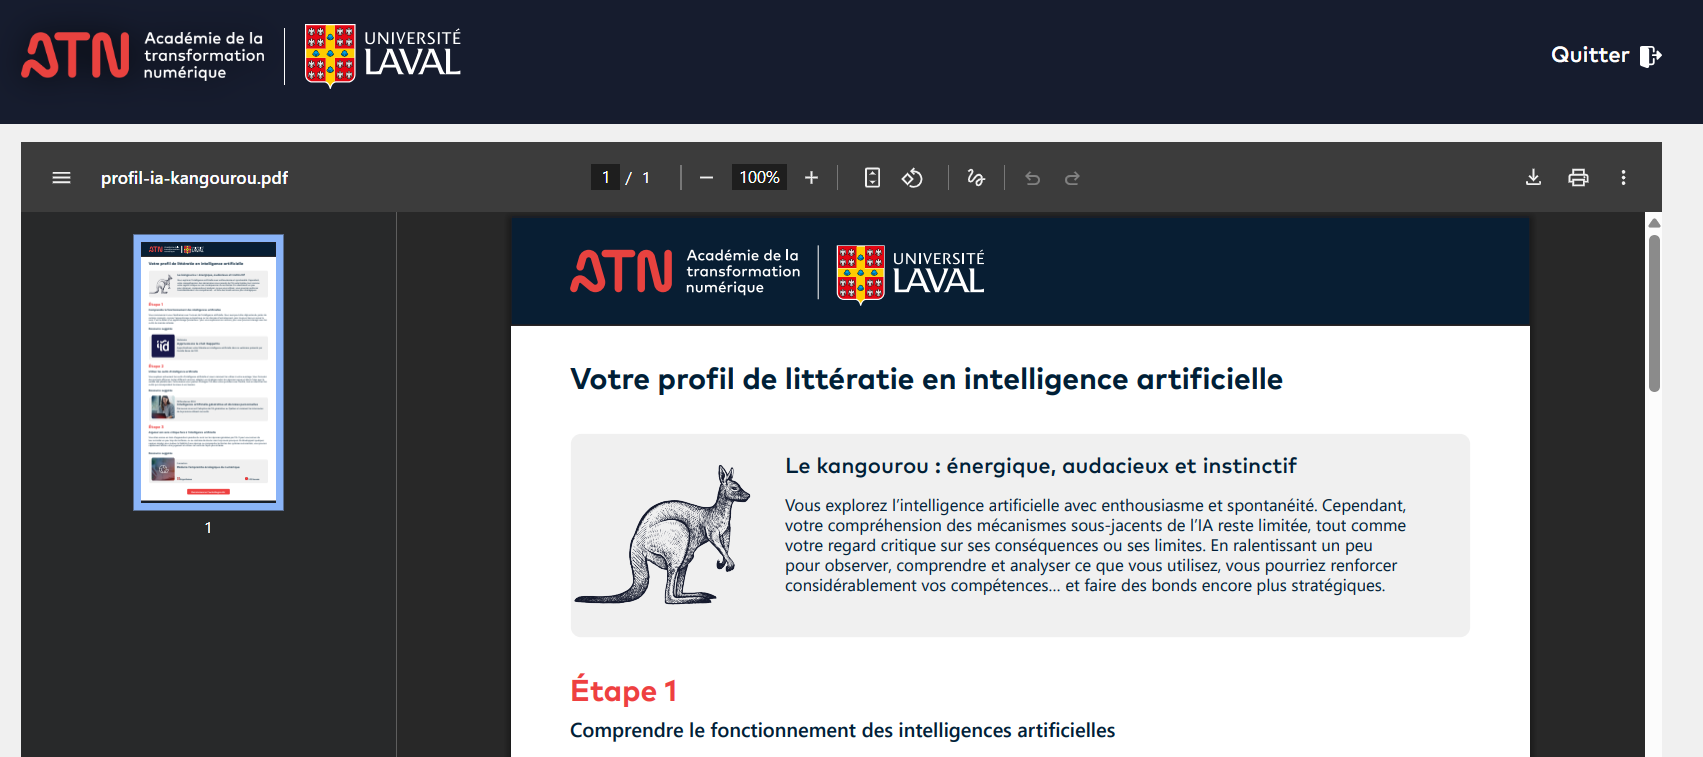Click the Université Laval logo in header
This screenshot has height=757, width=1703.
click(383, 56)
